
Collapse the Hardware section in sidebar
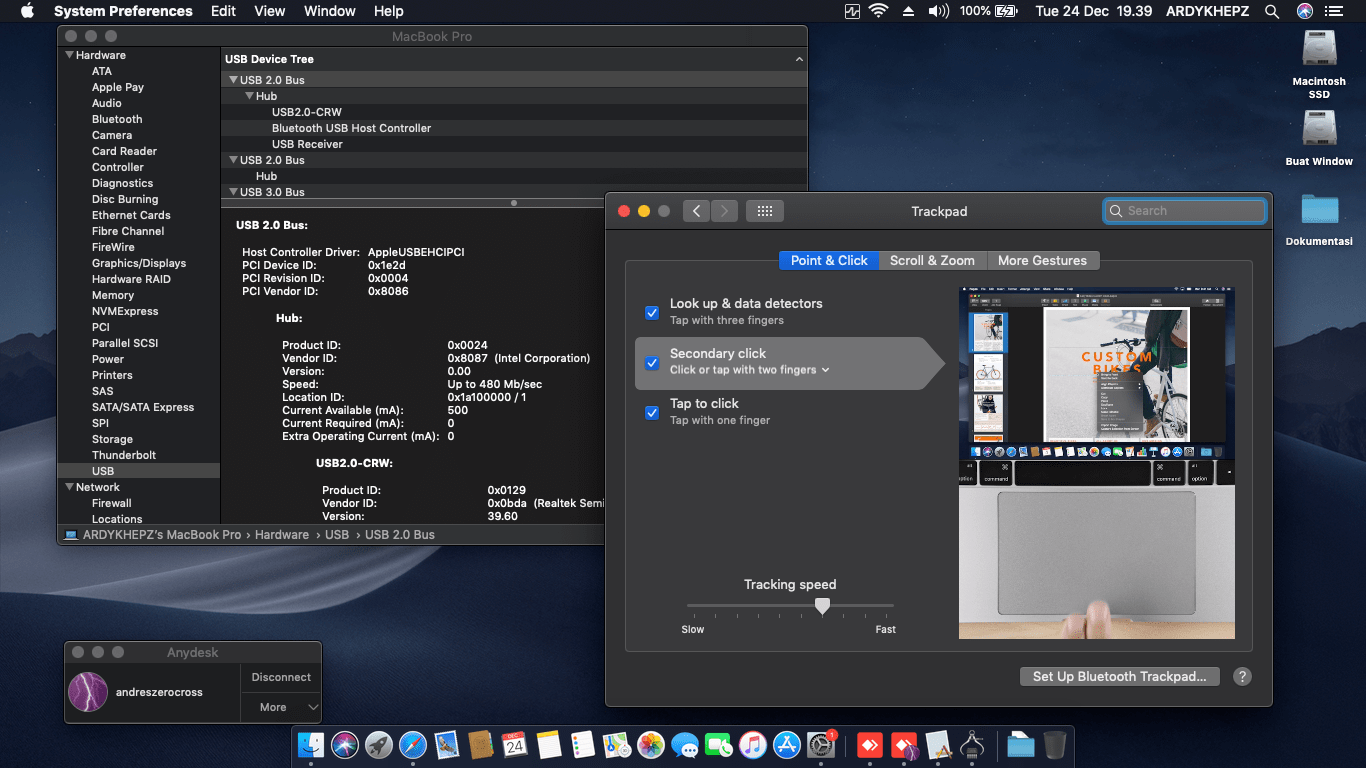tap(70, 55)
